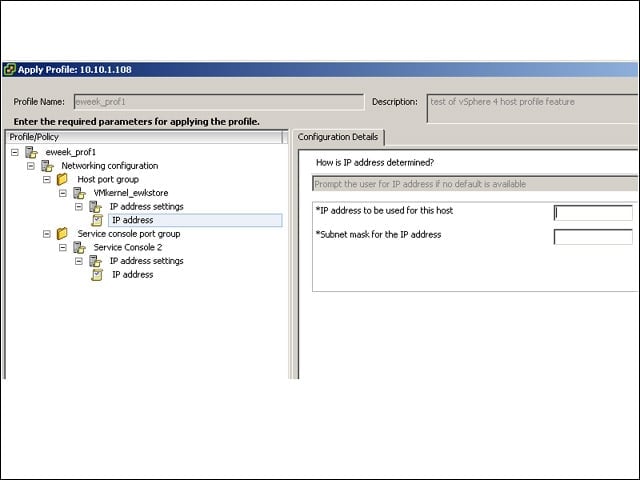
Task: Click '*Subnet mask for the IP address' label
Action: point(378,235)
